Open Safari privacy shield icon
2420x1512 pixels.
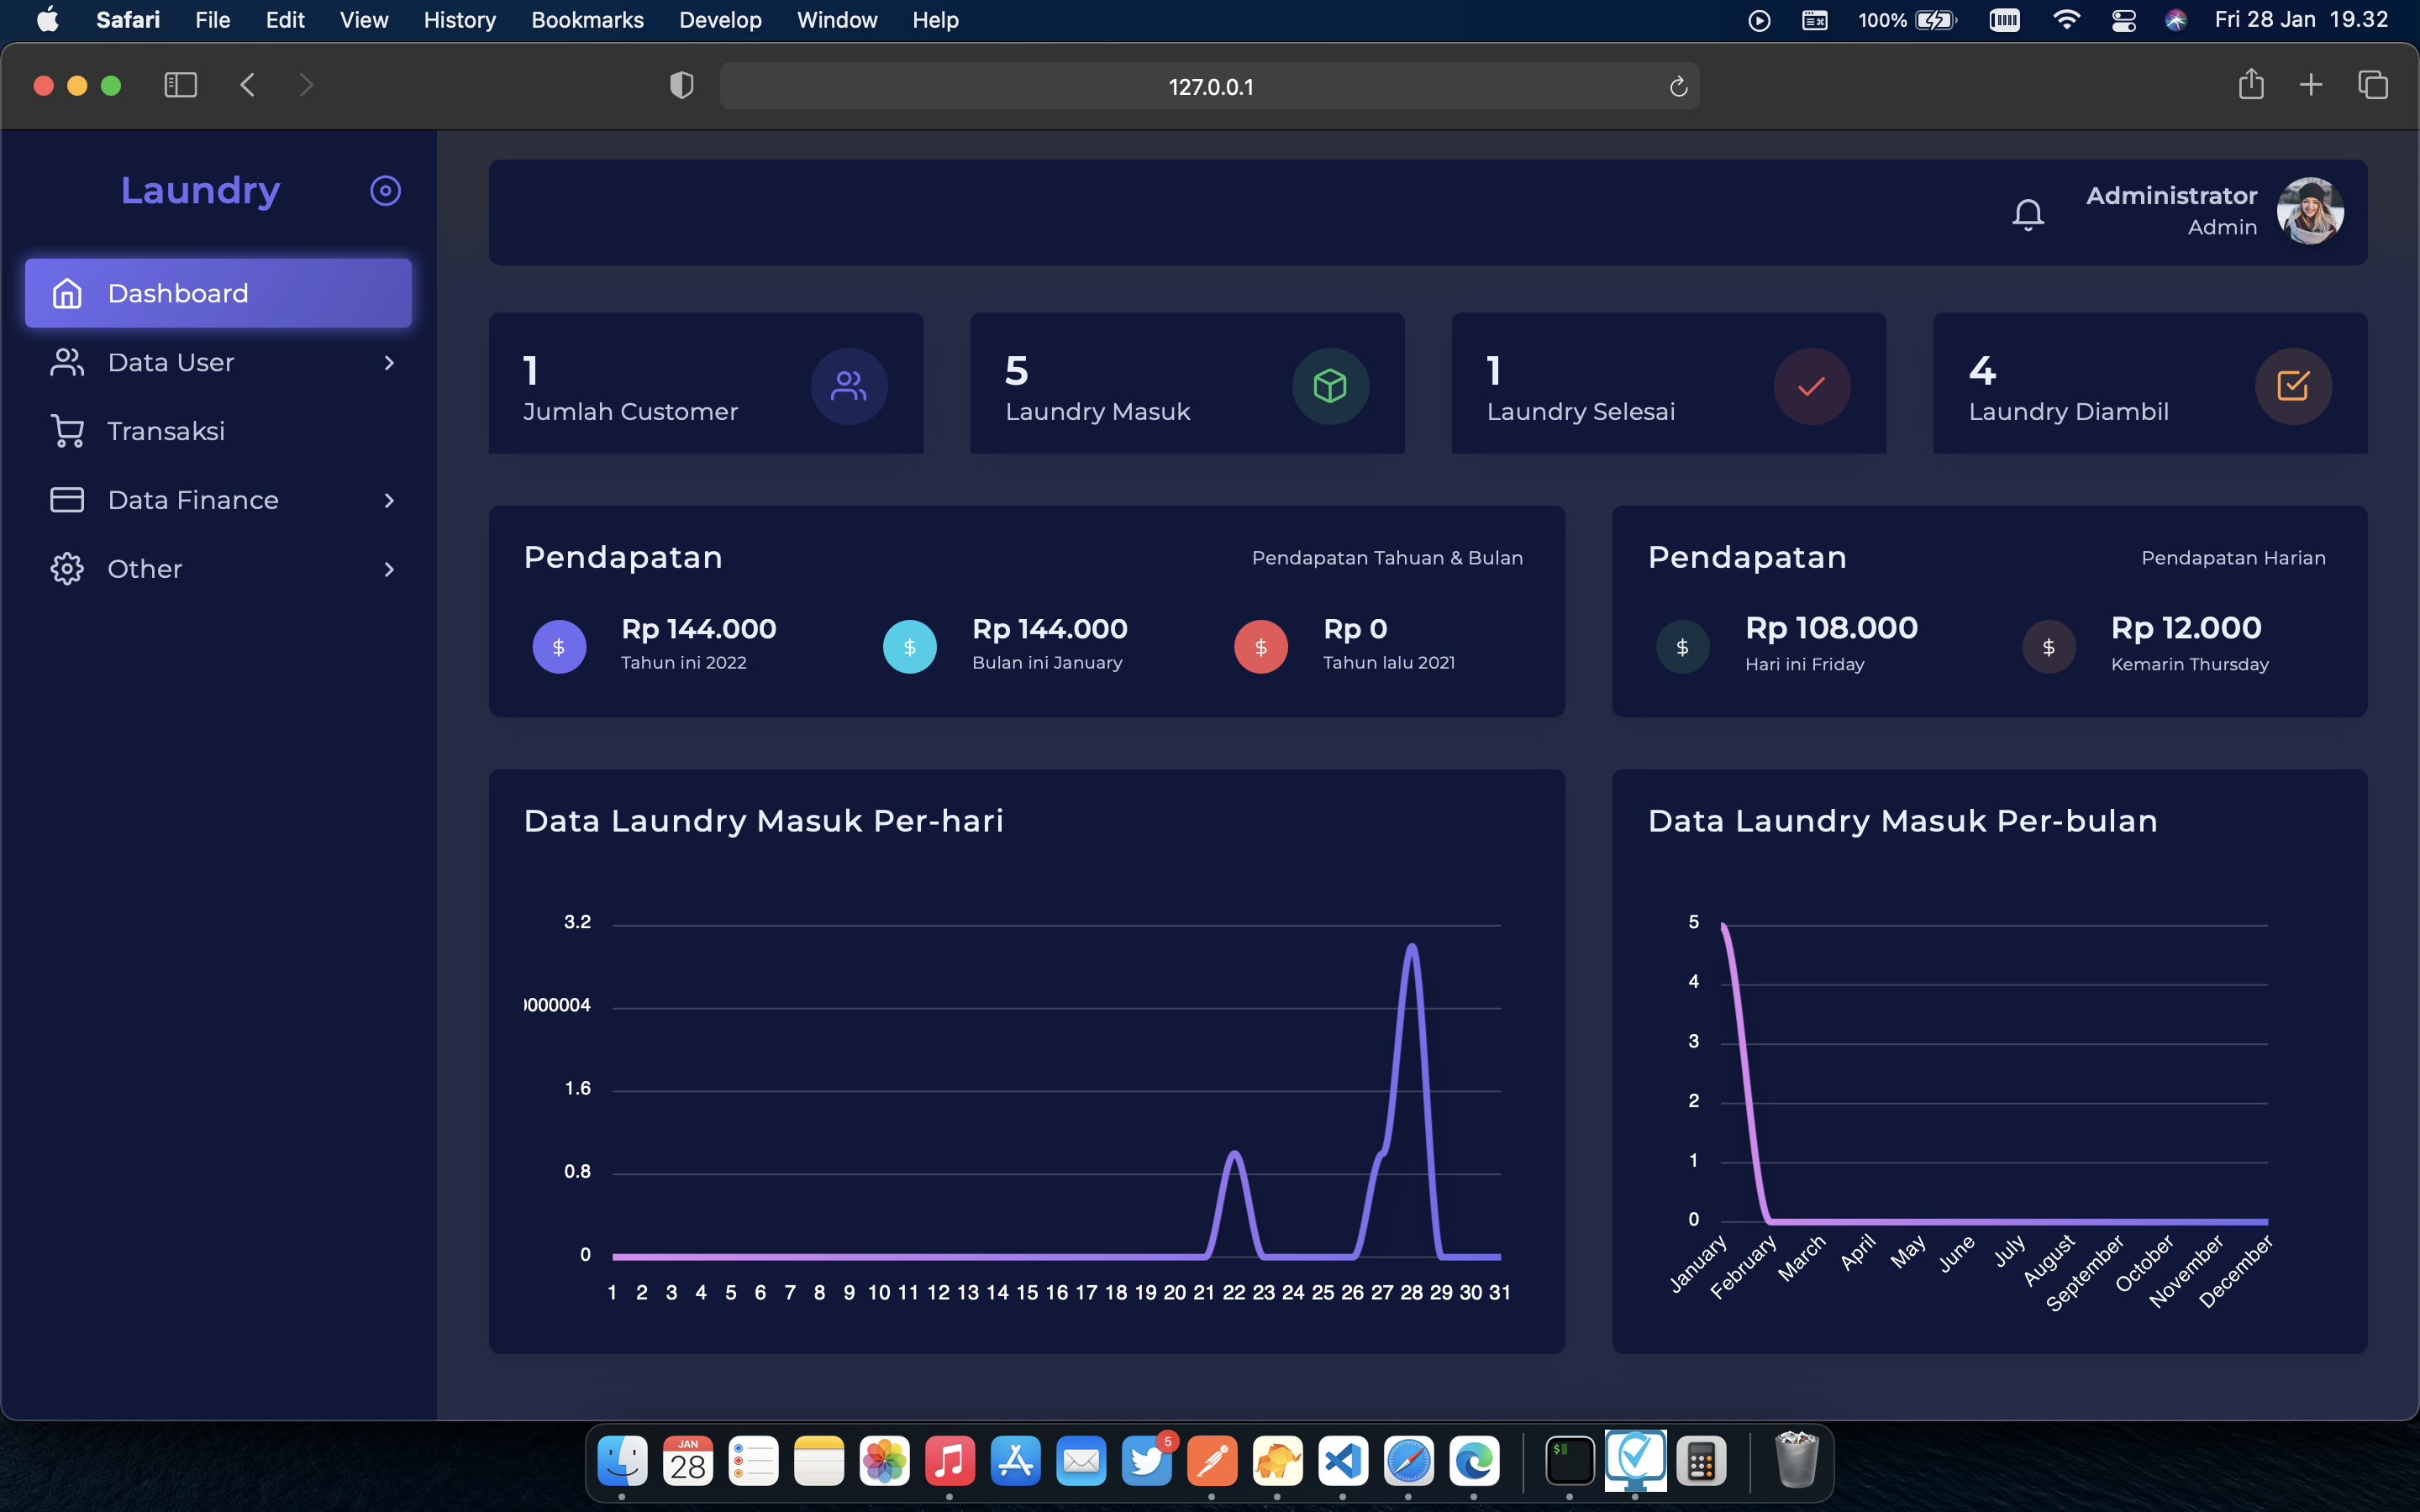coord(681,86)
